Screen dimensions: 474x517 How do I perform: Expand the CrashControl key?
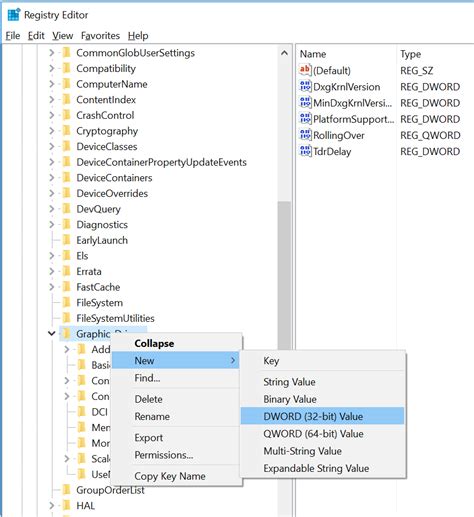[52, 115]
